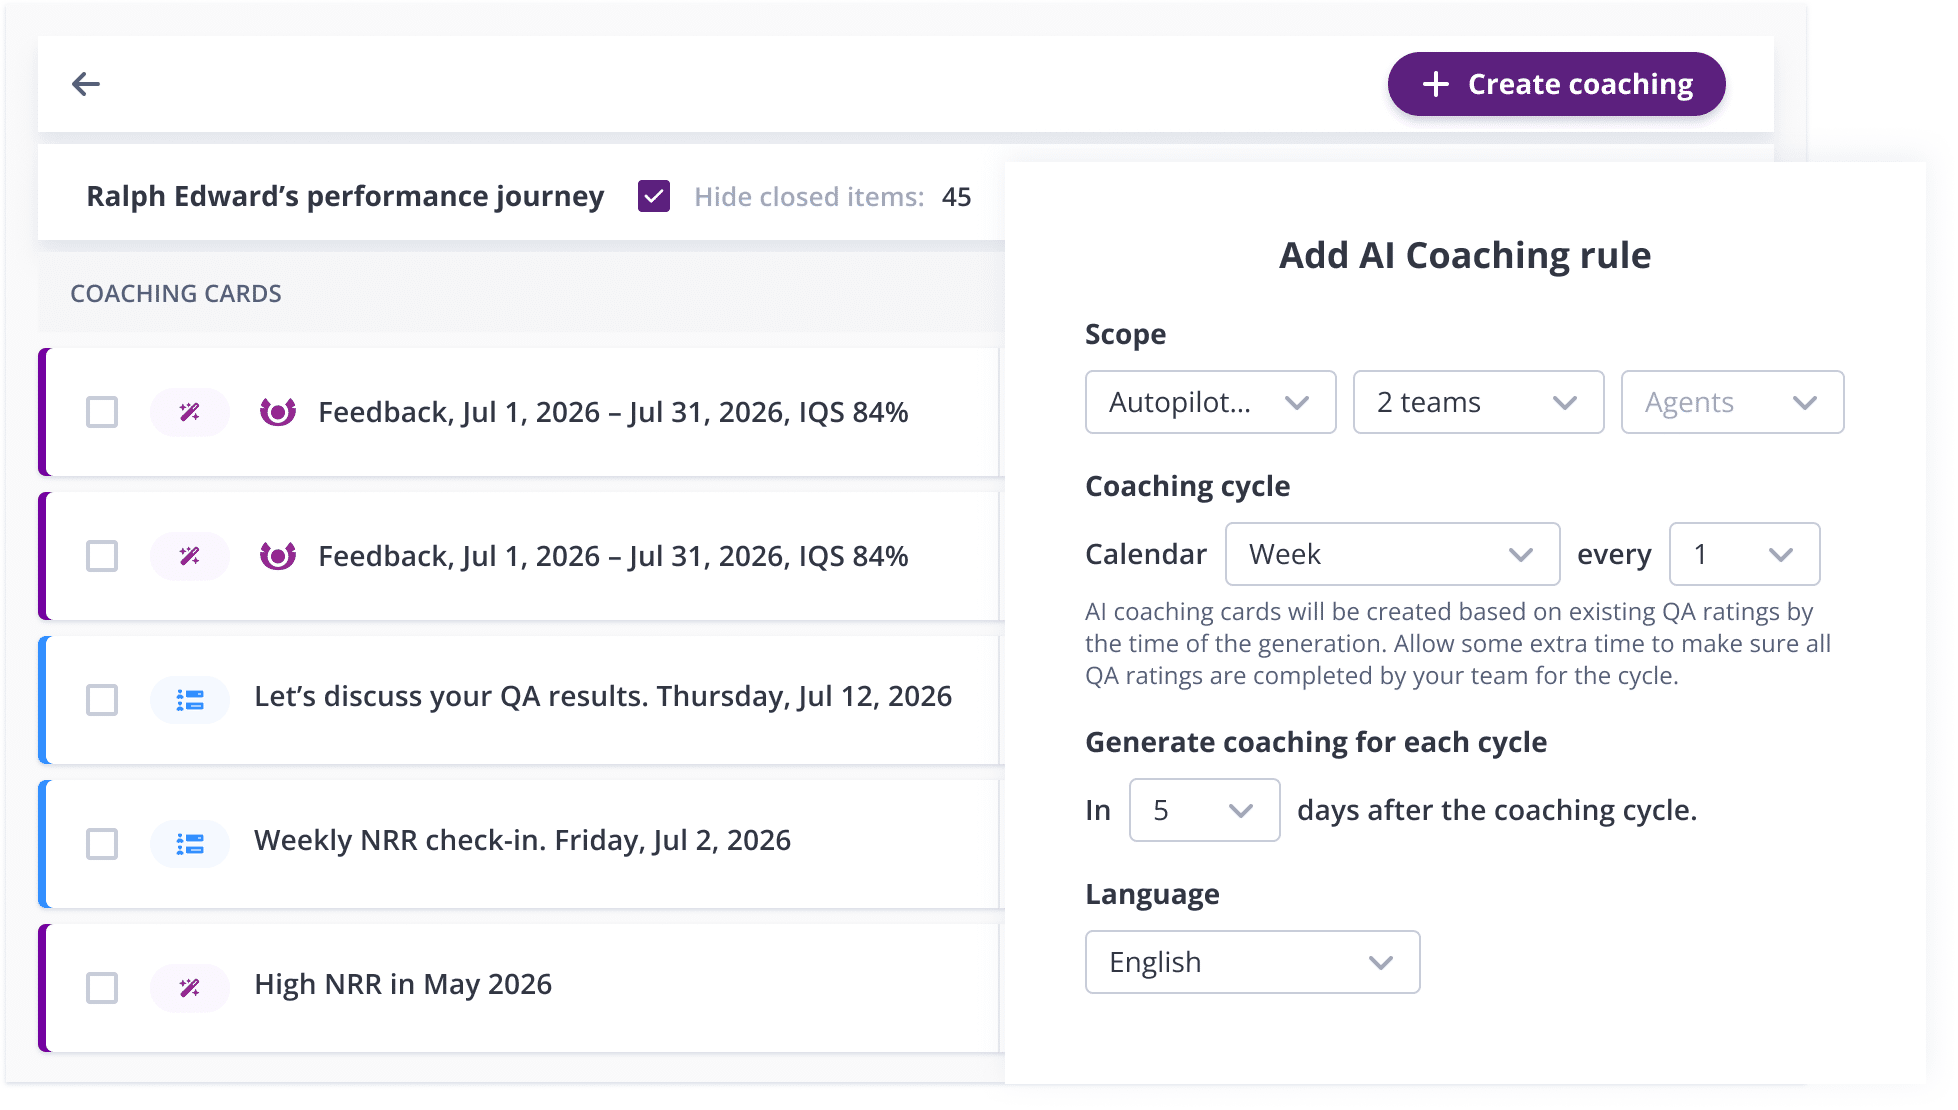
Task: Open Let's discuss your QA results card
Action: click(602, 697)
